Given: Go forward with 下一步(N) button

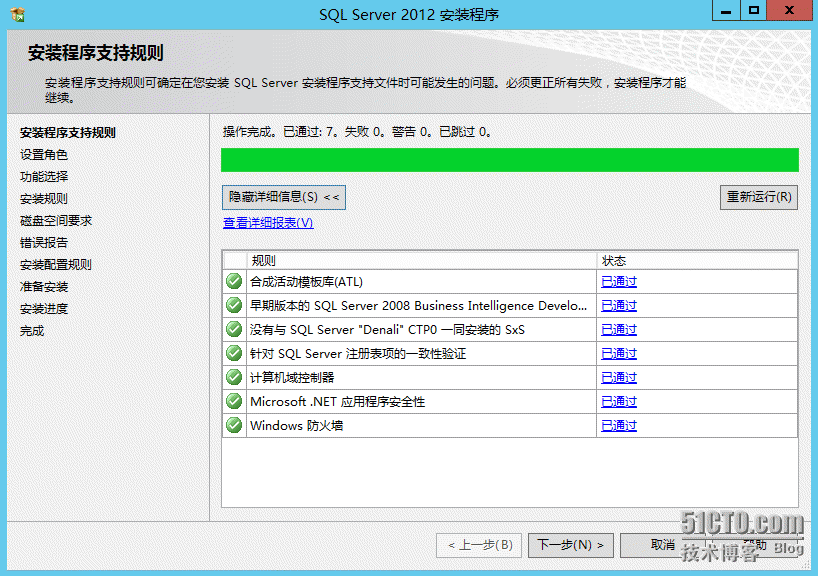Looking at the screenshot, I should (x=571, y=545).
